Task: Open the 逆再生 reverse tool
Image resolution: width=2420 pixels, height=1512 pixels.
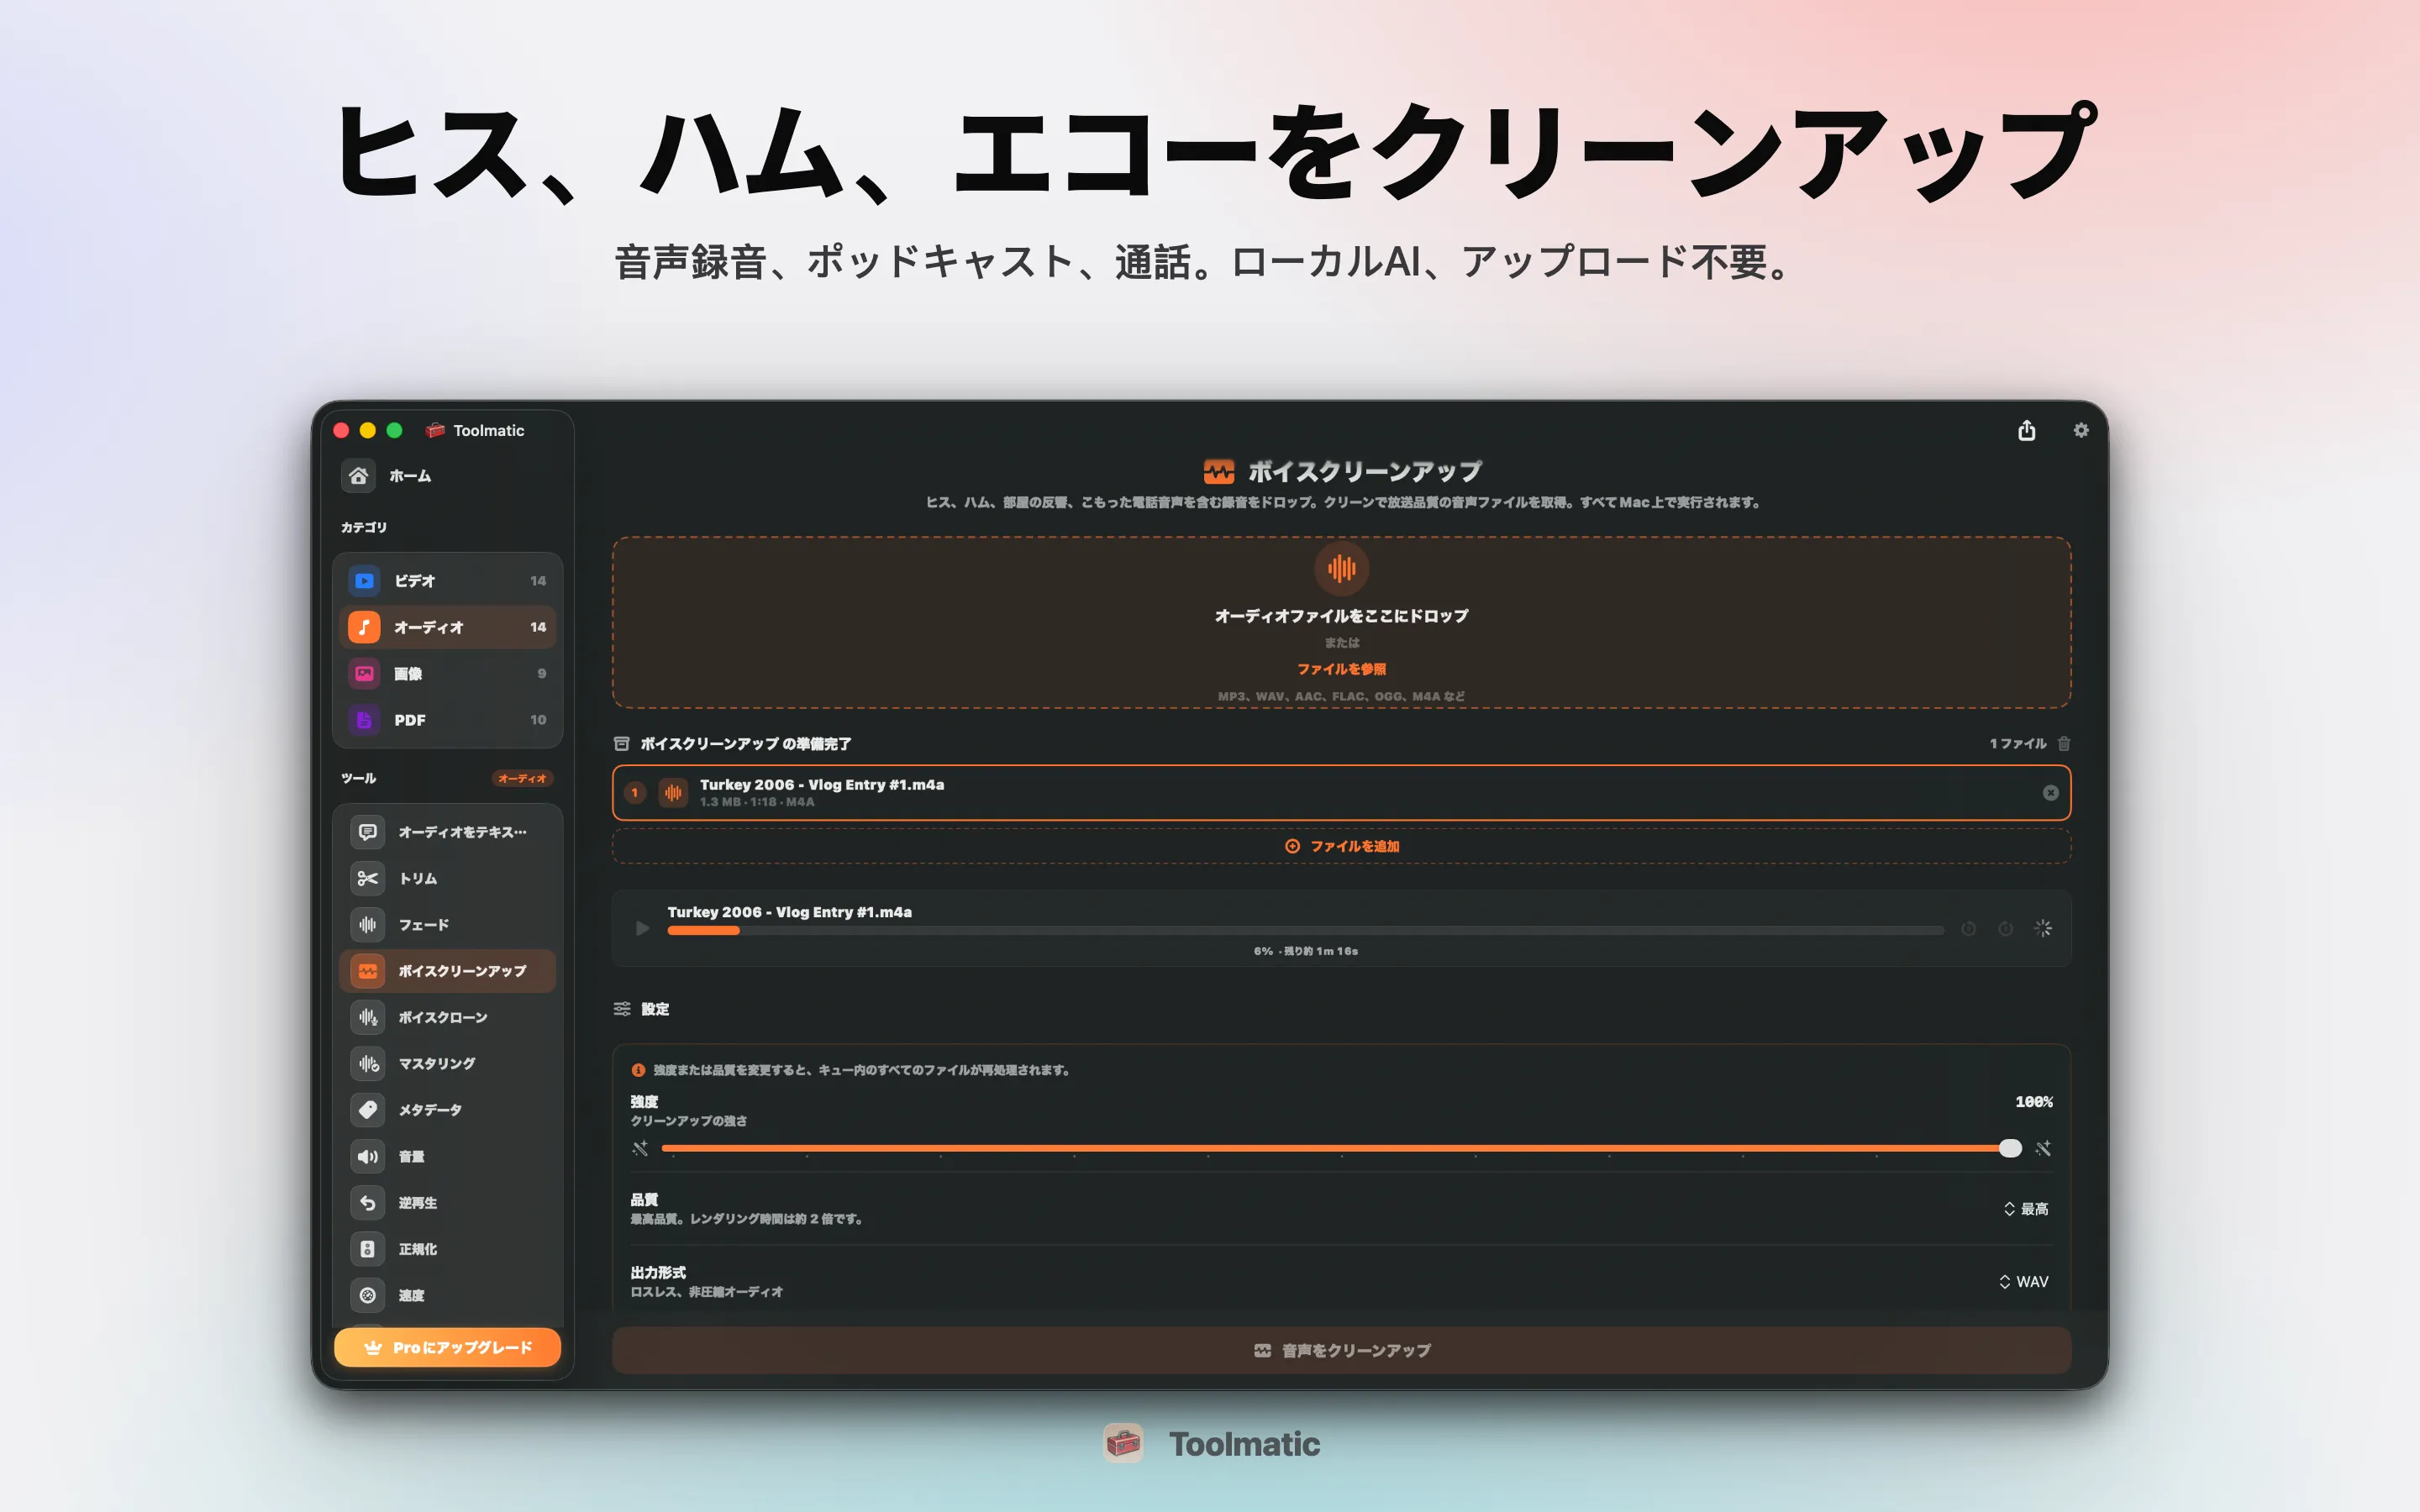Action: 447,1203
